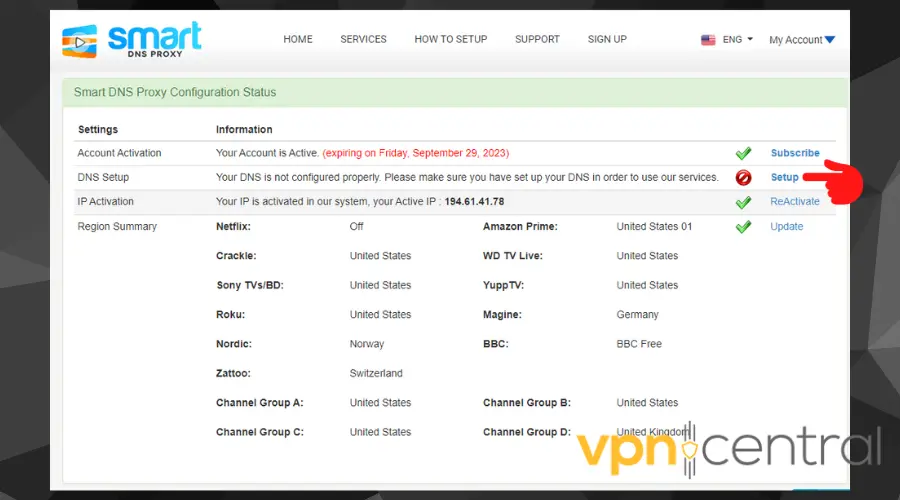Click Nordic value Norway
The image size is (900, 500).
tap(367, 344)
